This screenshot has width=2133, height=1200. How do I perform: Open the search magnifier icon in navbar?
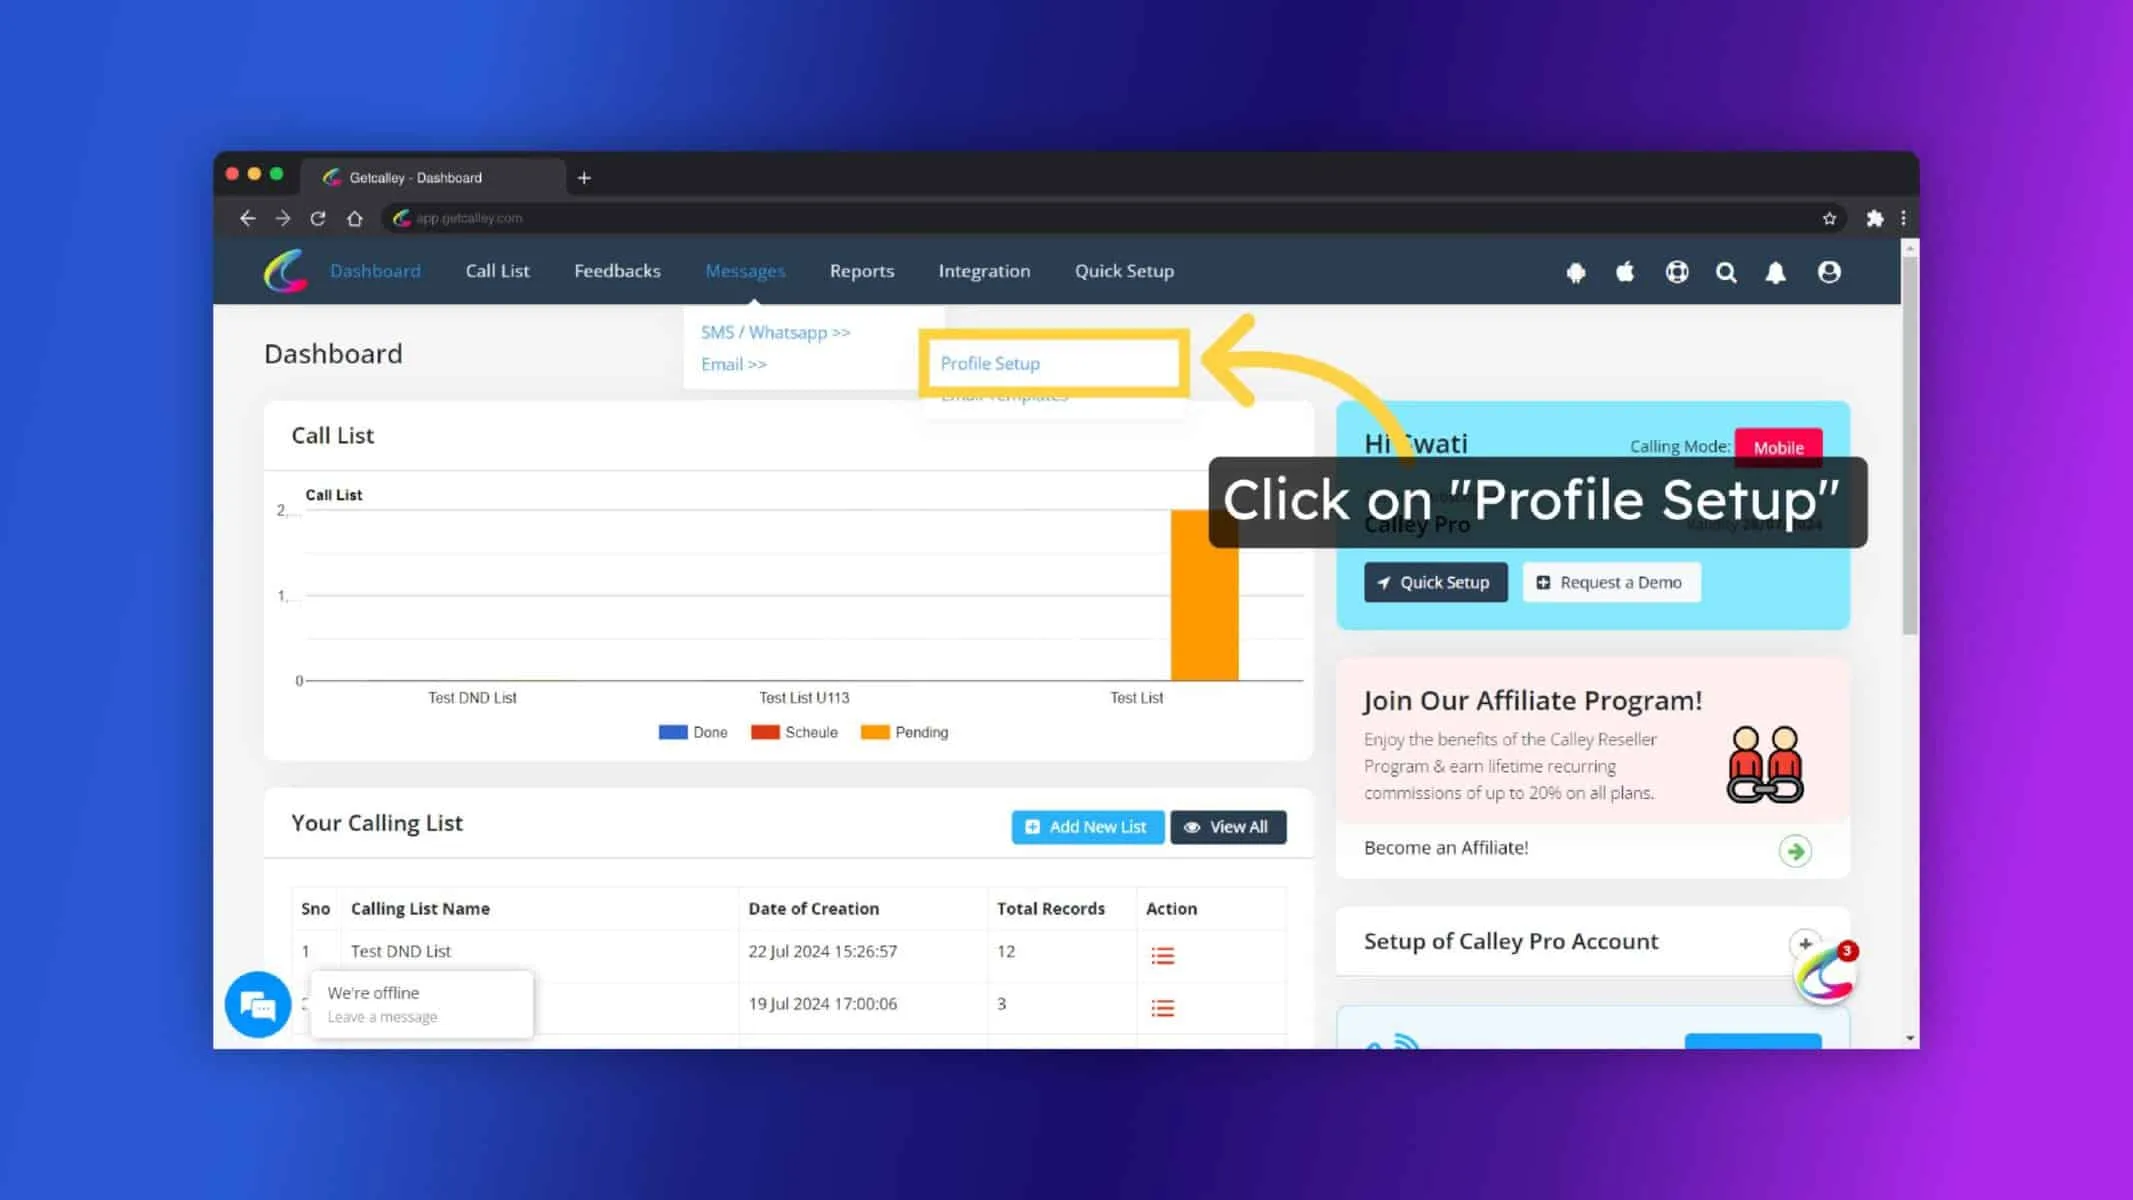(1726, 272)
